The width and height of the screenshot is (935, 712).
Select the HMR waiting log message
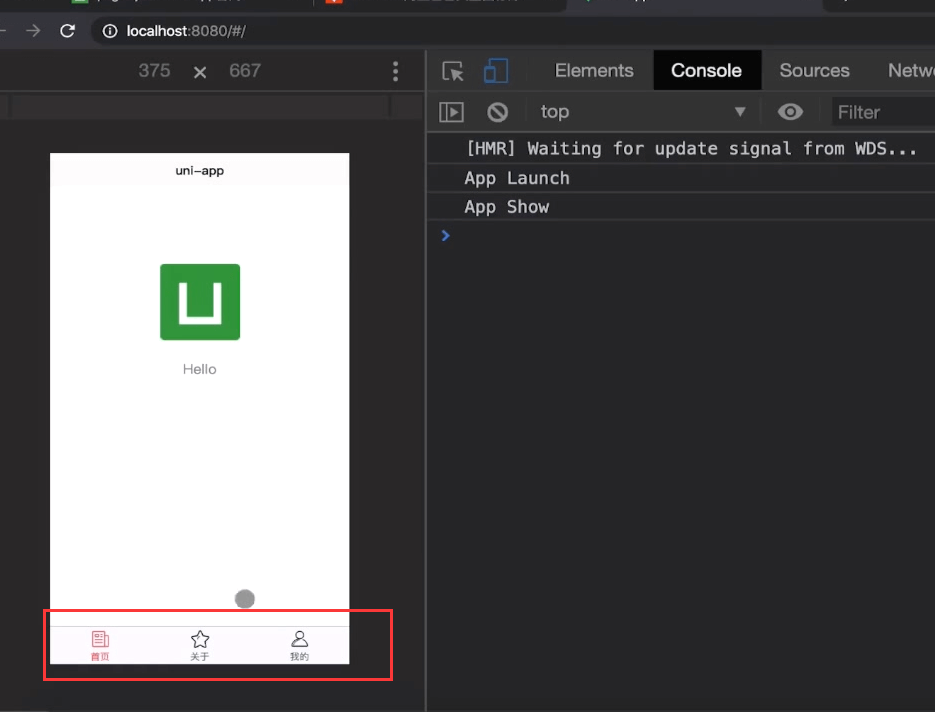[x=691, y=148]
